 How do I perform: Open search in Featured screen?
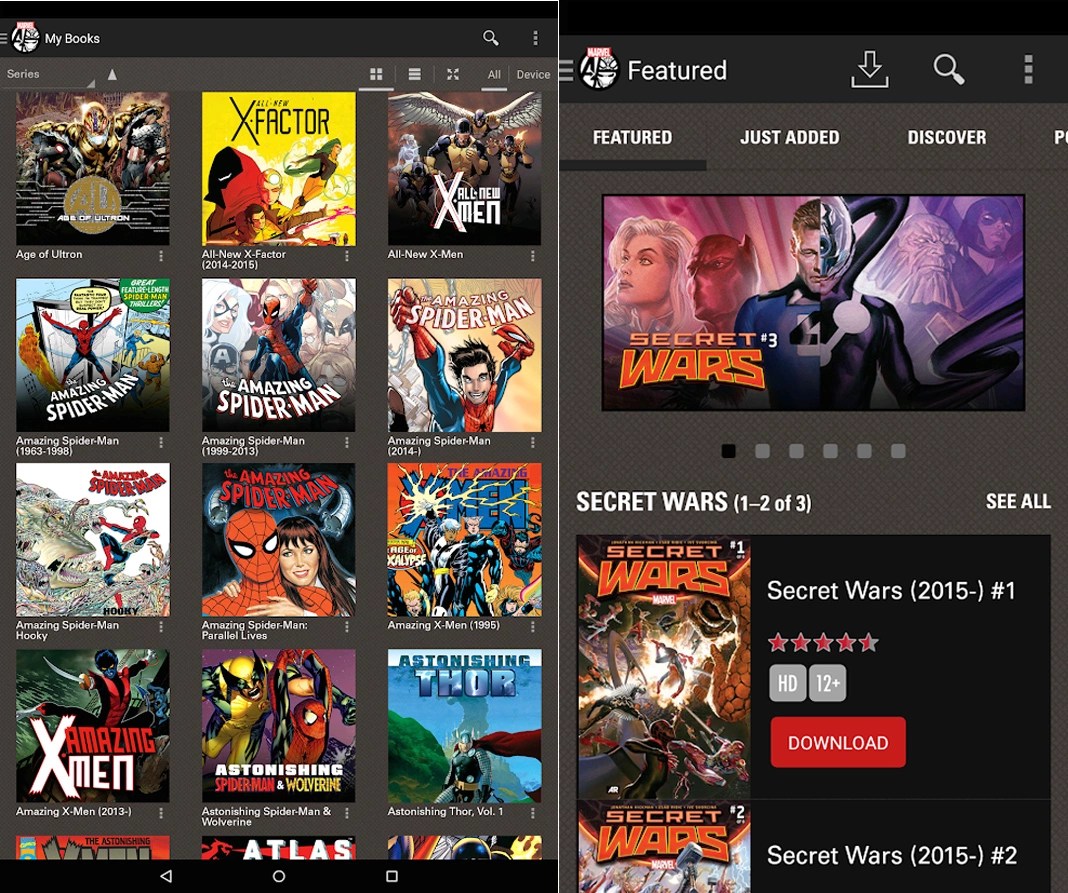click(x=949, y=69)
